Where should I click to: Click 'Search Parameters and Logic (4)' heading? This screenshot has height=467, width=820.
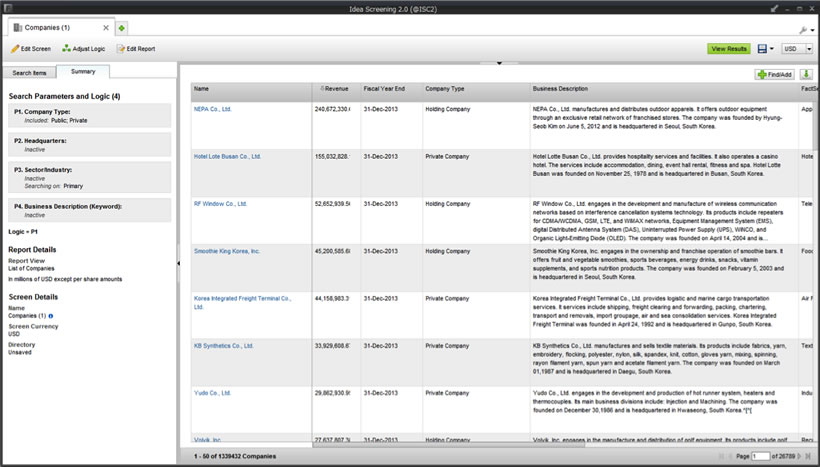[x=64, y=96]
